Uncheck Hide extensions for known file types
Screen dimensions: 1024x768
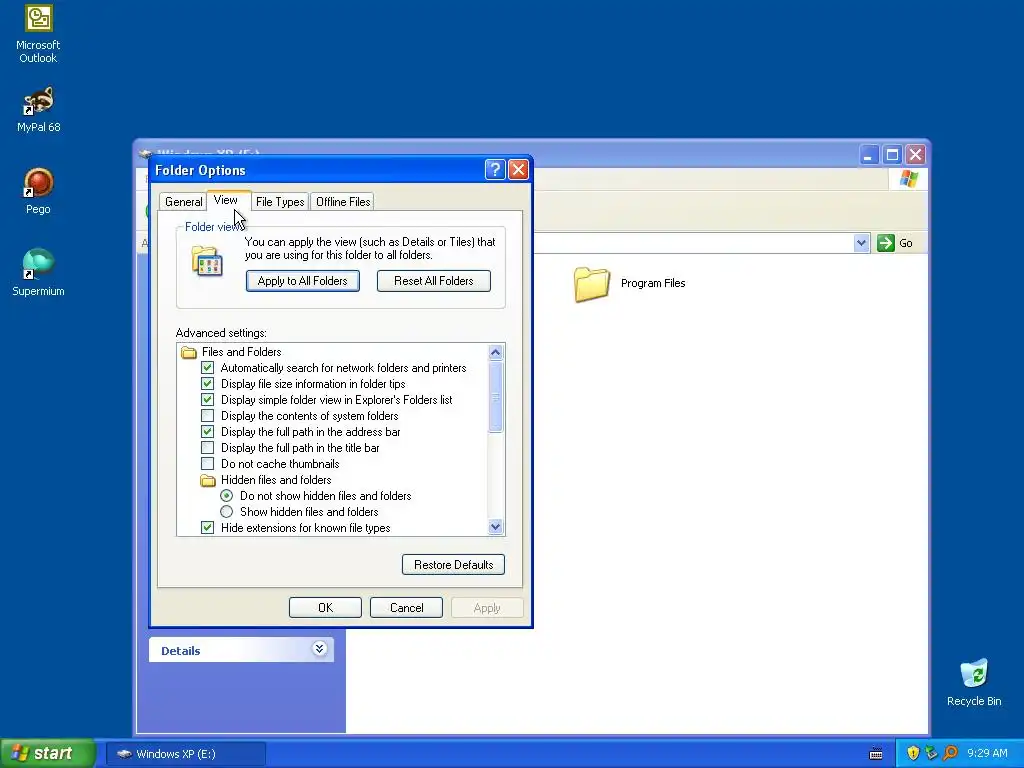coord(207,528)
